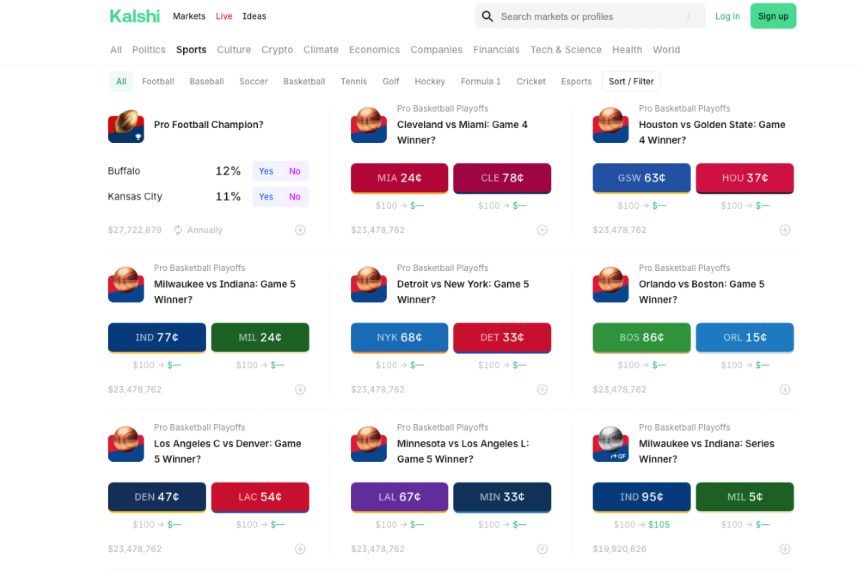Buy DEN at 47¢
This screenshot has width=858, height=572.
tap(156, 496)
